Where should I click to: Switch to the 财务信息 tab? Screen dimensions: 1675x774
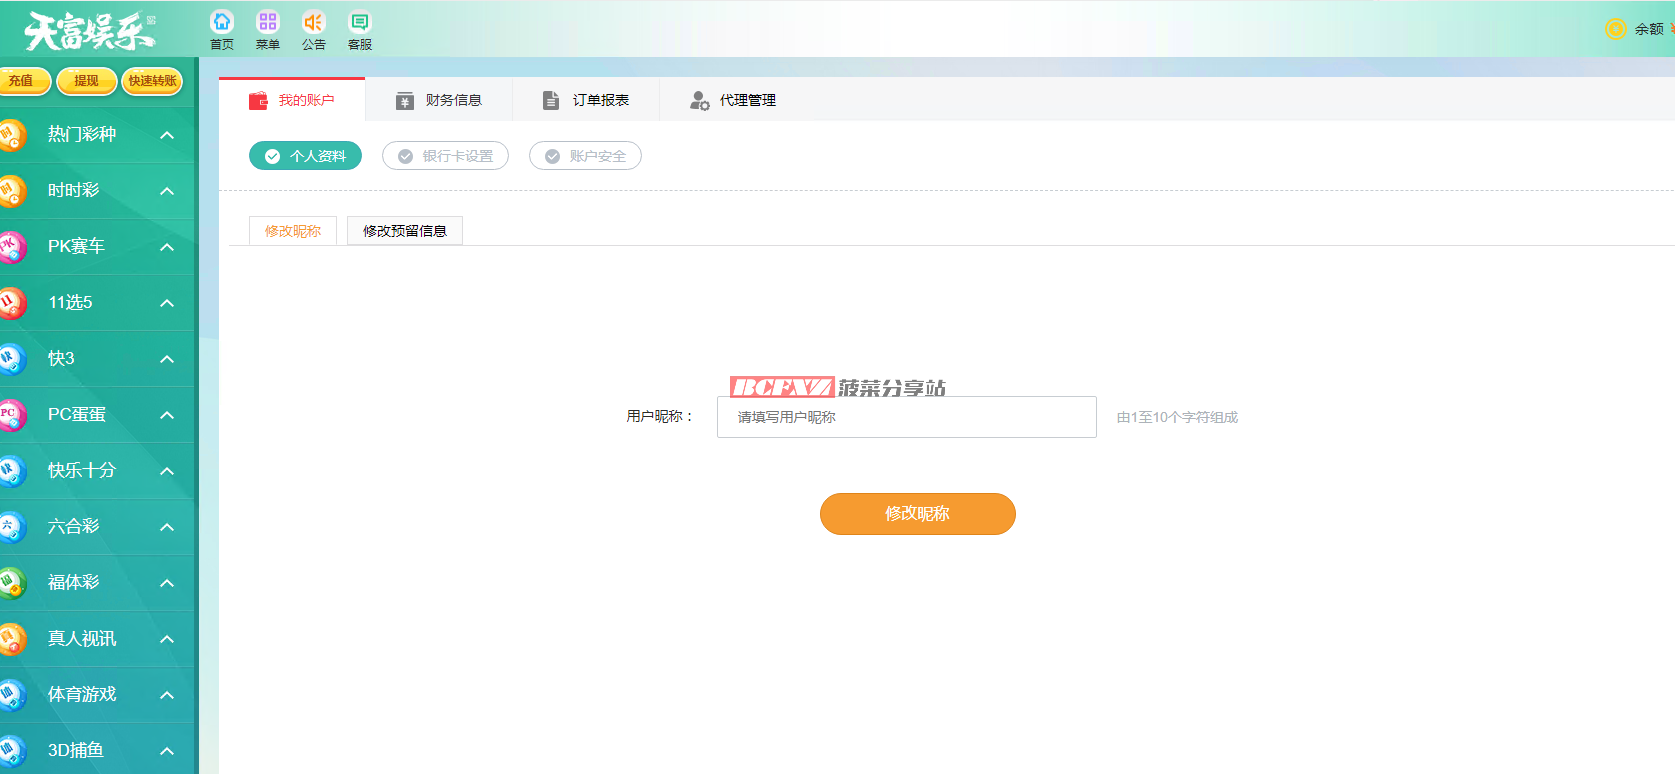point(439,100)
